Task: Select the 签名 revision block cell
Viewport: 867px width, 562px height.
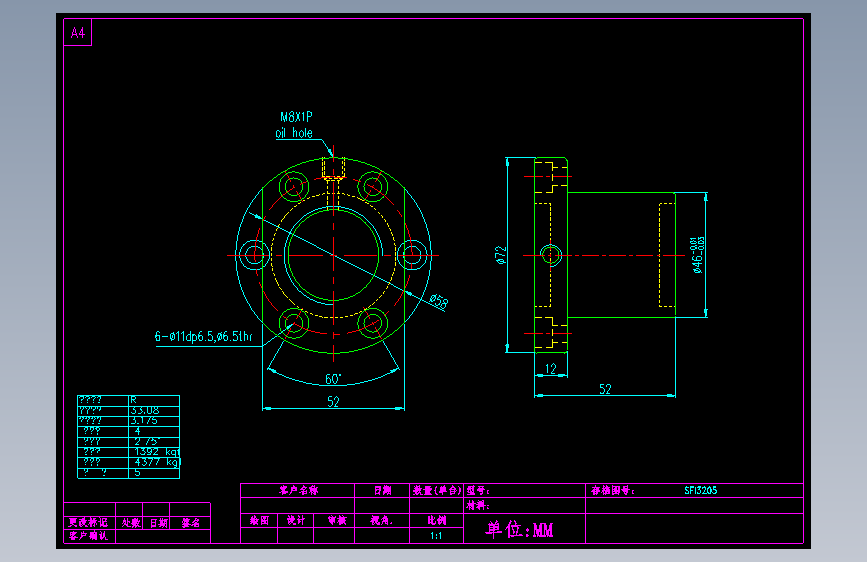Action: pyautogui.click(x=191, y=523)
